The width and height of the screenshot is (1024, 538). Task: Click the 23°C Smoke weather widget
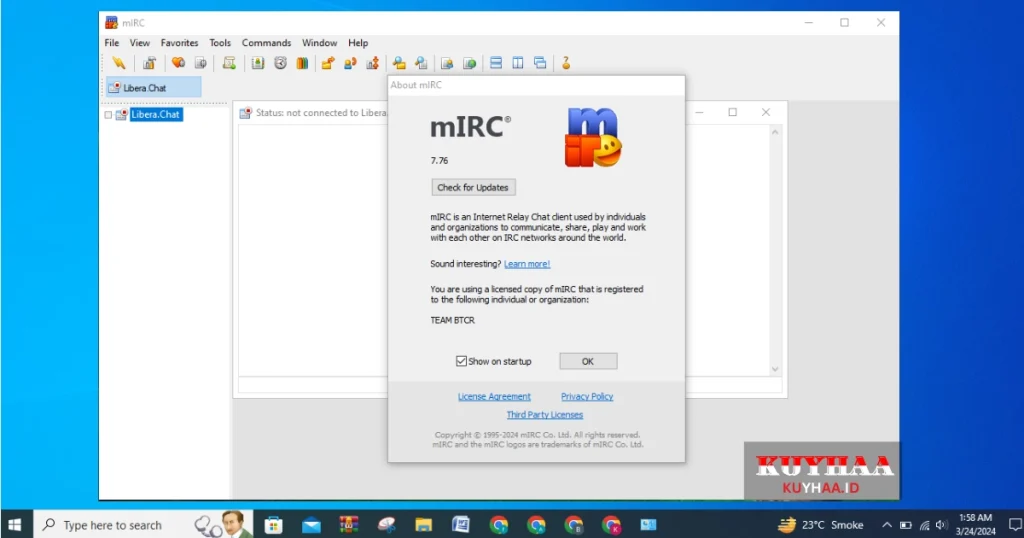point(820,524)
